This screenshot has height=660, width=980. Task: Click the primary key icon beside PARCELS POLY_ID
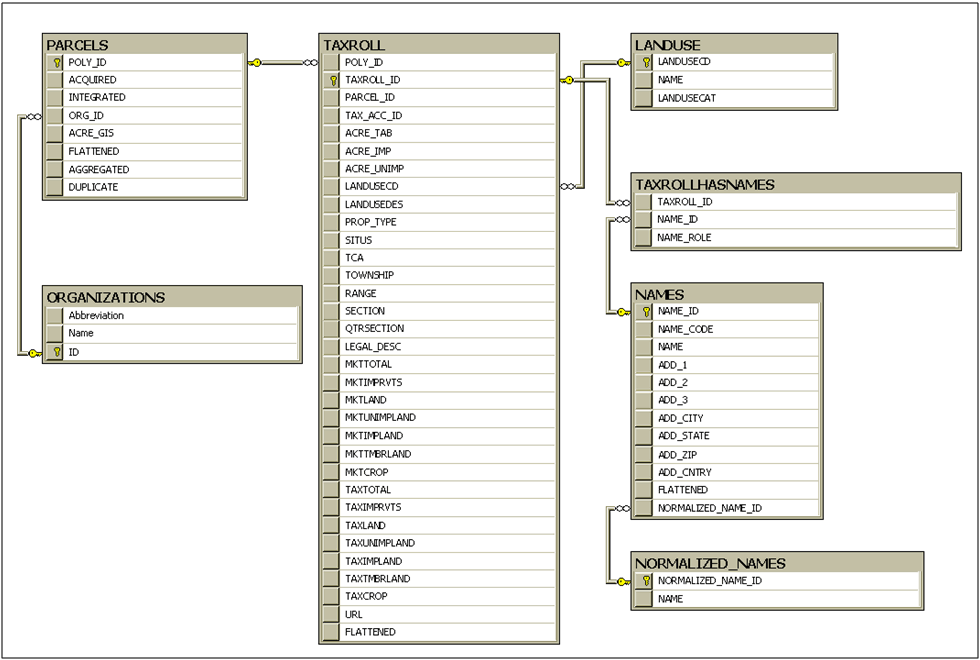57,62
